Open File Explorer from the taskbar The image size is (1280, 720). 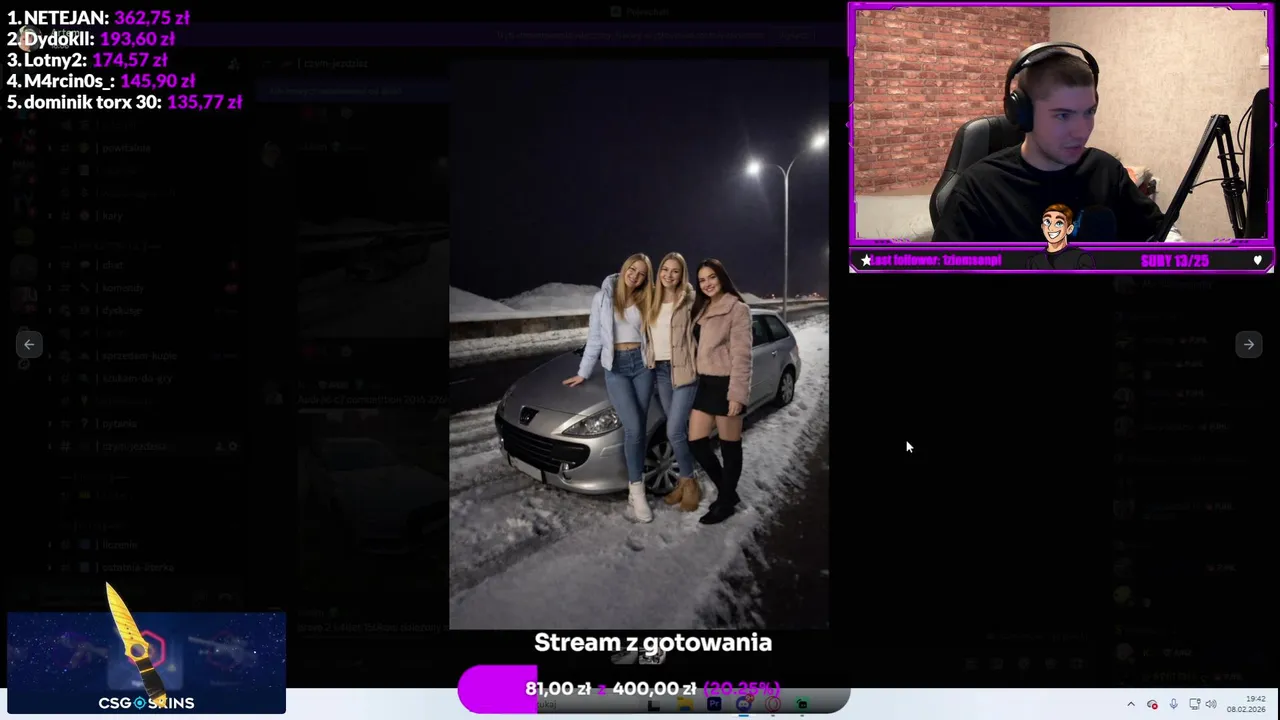684,704
